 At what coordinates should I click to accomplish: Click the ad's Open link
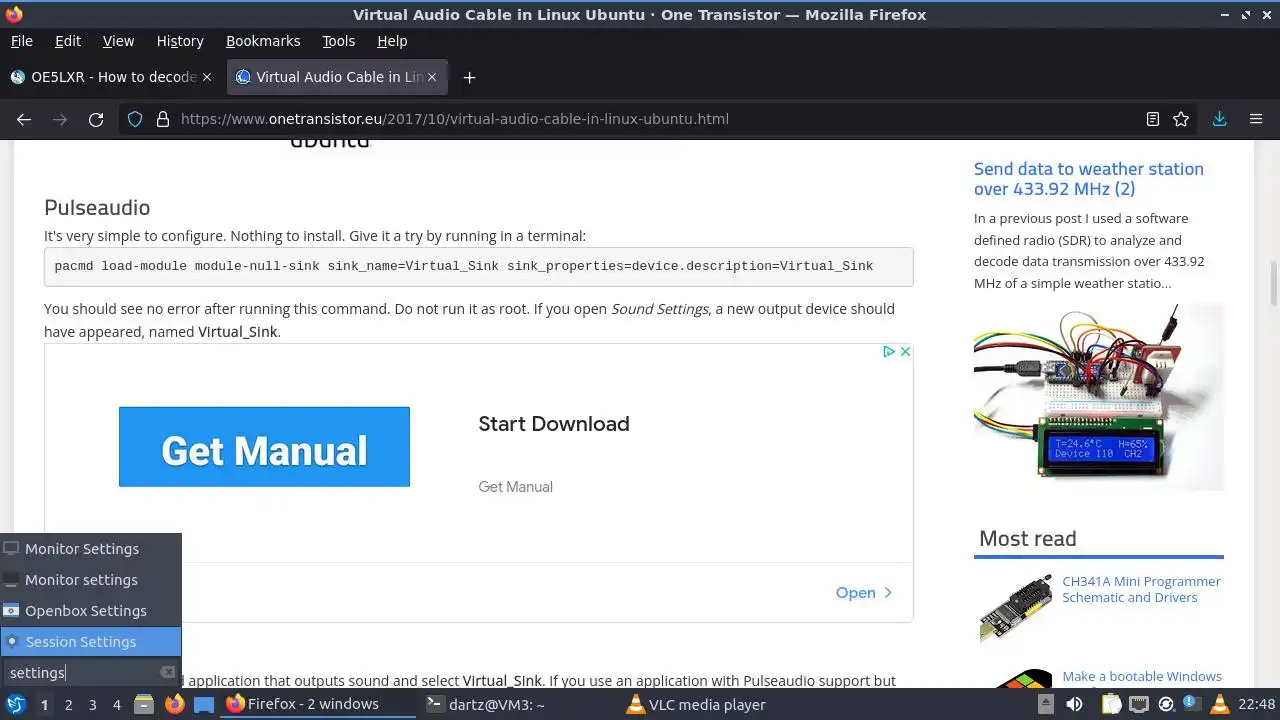coord(864,593)
